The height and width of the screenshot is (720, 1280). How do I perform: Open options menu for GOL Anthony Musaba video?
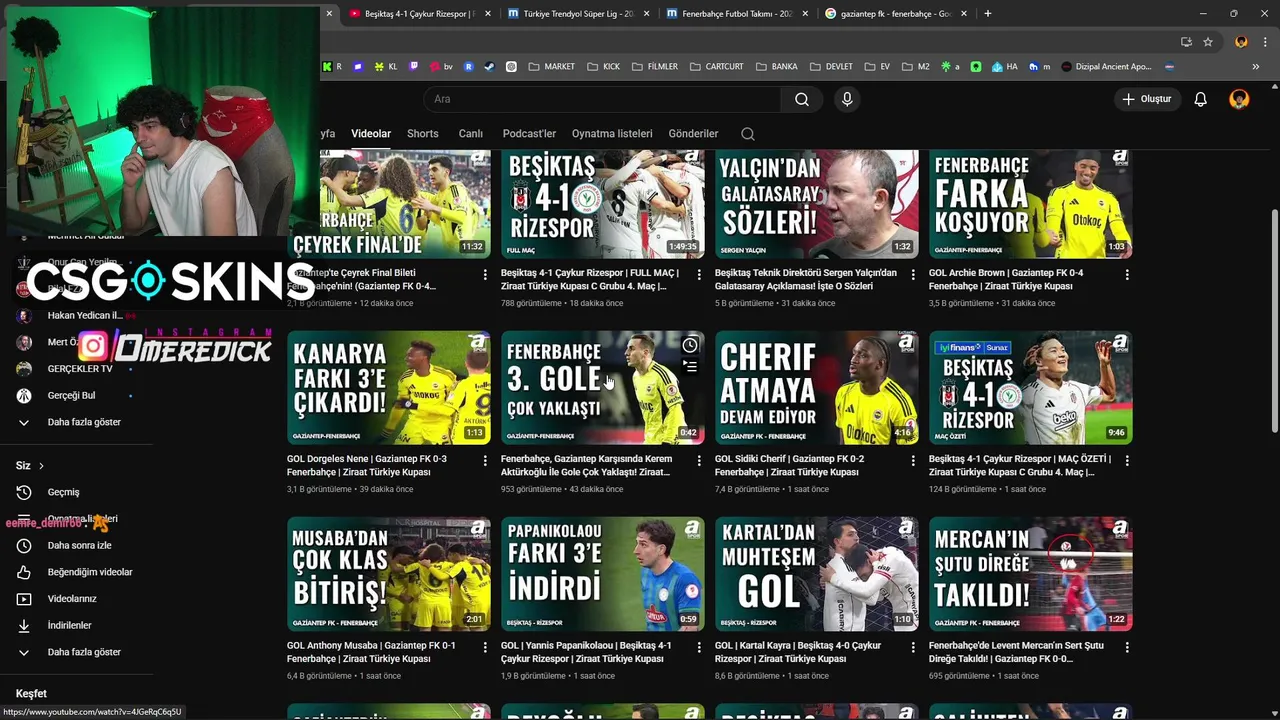485,647
